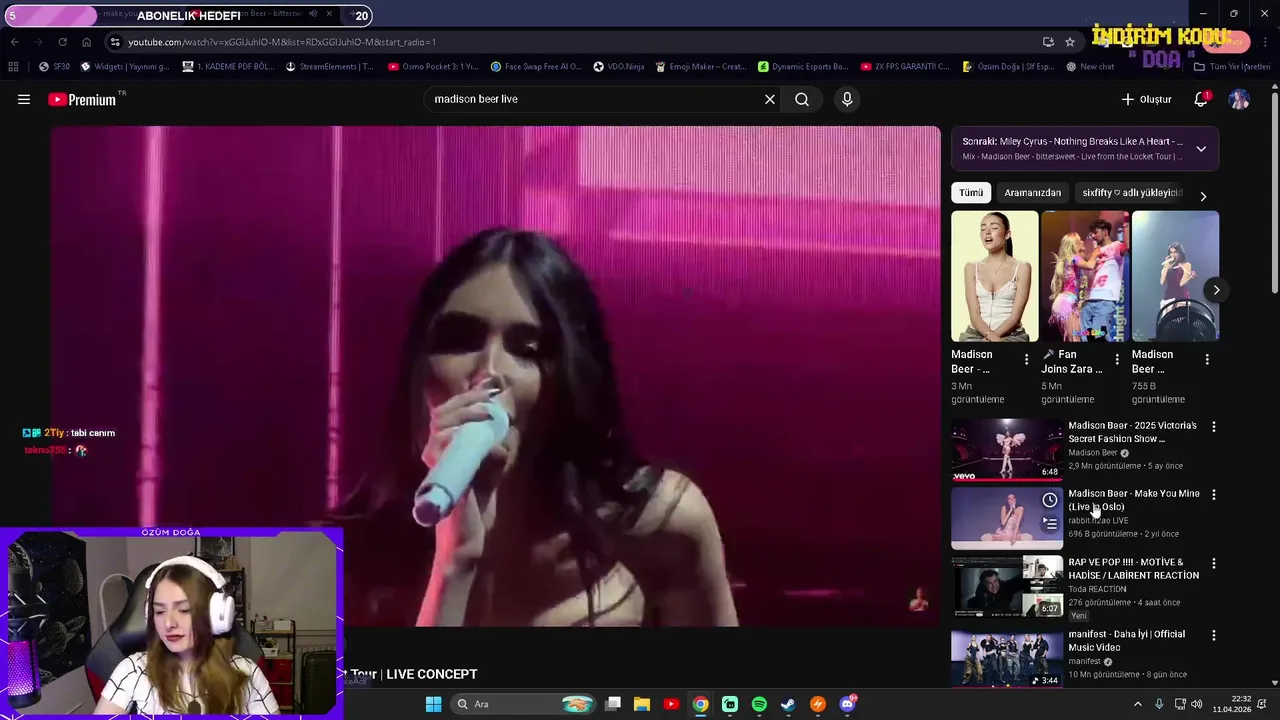Image resolution: width=1280 pixels, height=720 pixels.
Task: Open the taskbar volume control
Action: tap(1196, 704)
